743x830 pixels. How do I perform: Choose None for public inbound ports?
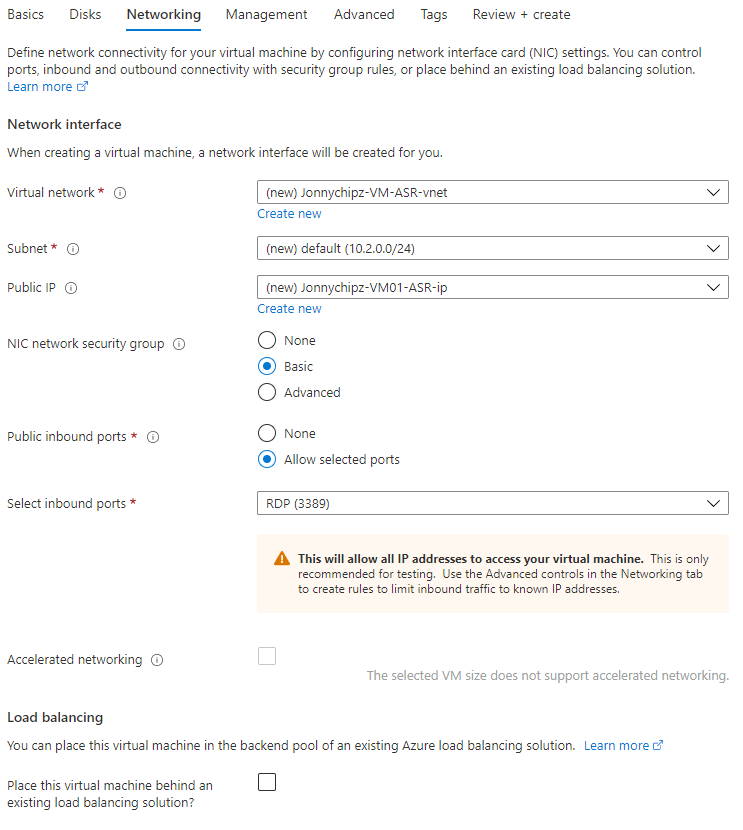(267, 434)
